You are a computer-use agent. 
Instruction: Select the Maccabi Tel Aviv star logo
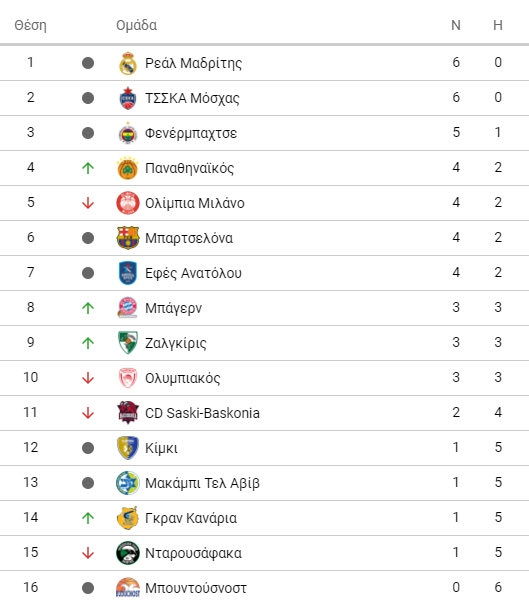127,483
